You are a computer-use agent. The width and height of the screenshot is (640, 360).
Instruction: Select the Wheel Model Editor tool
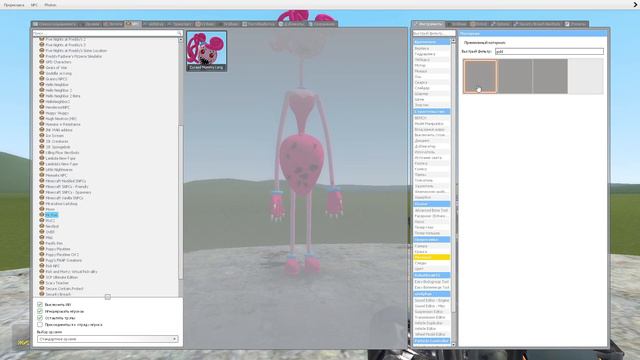(431, 334)
